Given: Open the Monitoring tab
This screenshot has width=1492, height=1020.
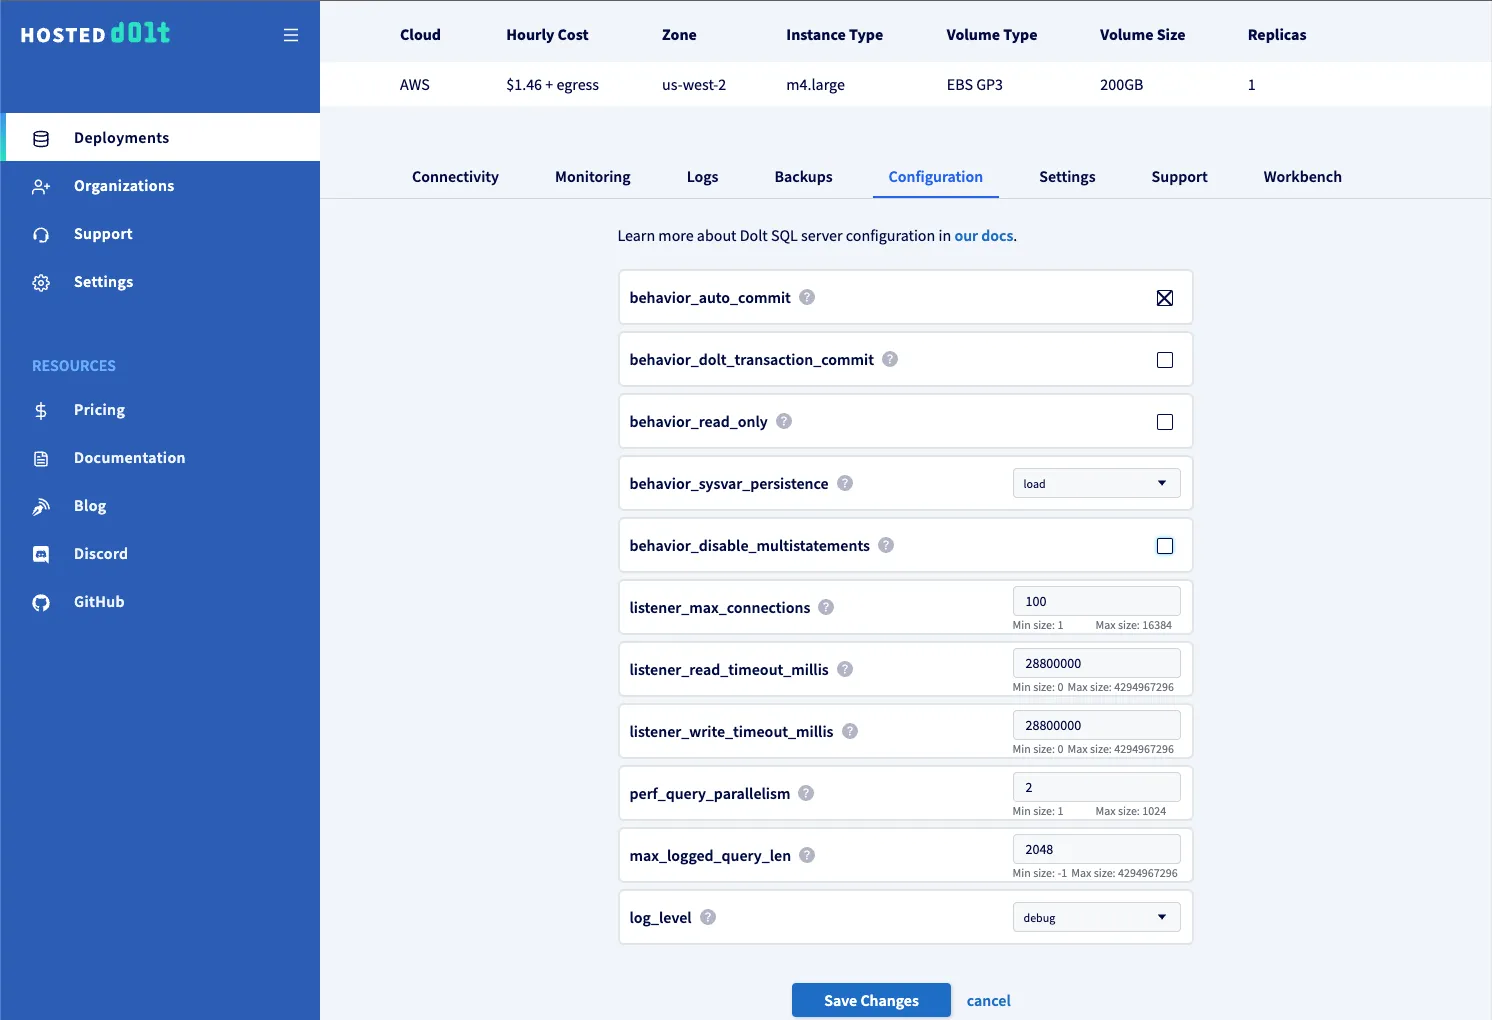Looking at the screenshot, I should coord(592,177).
